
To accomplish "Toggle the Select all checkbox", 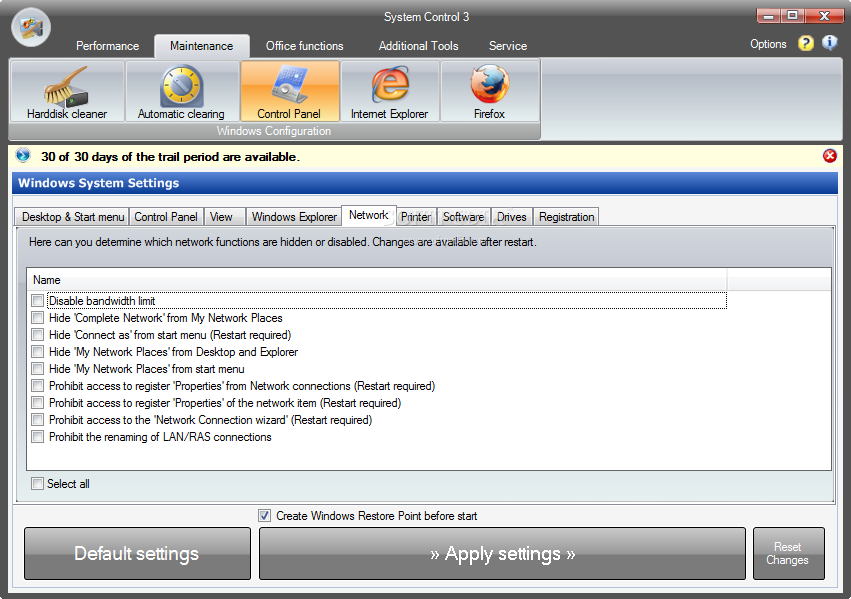I will pos(37,483).
